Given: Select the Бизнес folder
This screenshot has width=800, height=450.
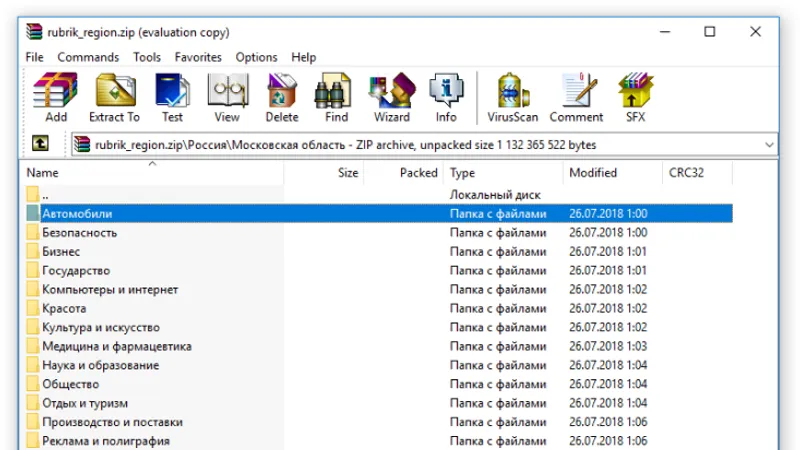Looking at the screenshot, I should coord(61,252).
